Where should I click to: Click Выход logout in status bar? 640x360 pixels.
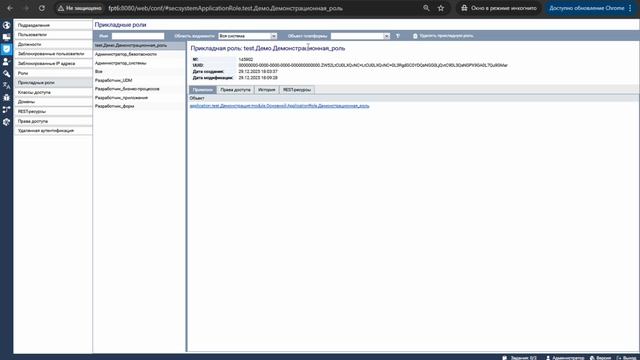tap(627, 358)
